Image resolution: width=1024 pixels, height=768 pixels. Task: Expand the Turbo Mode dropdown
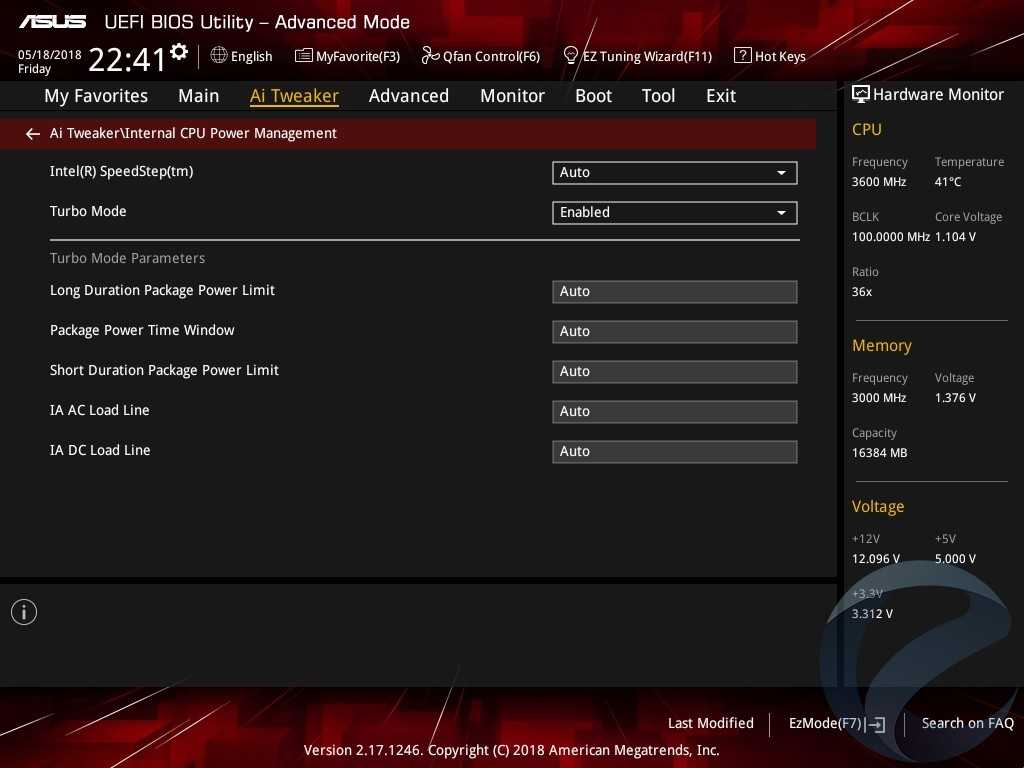pyautogui.click(x=674, y=213)
